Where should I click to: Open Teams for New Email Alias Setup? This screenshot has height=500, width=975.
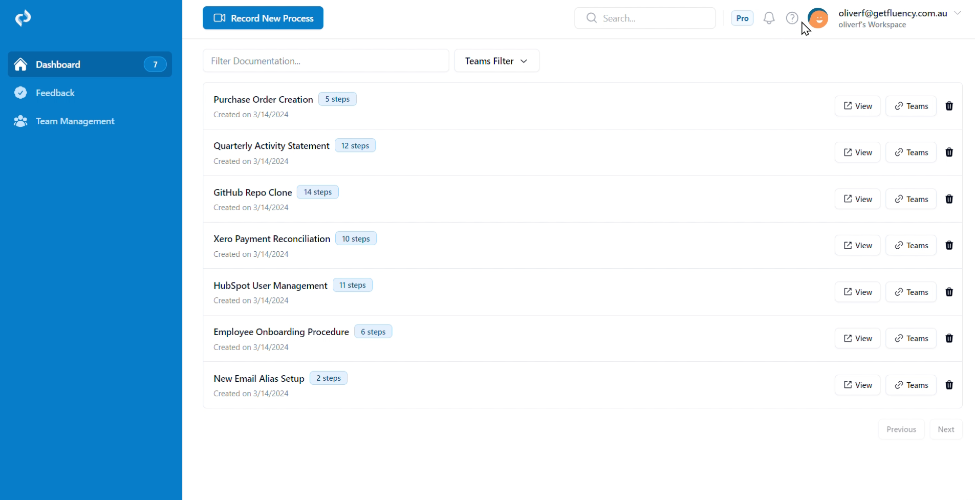click(x=911, y=385)
